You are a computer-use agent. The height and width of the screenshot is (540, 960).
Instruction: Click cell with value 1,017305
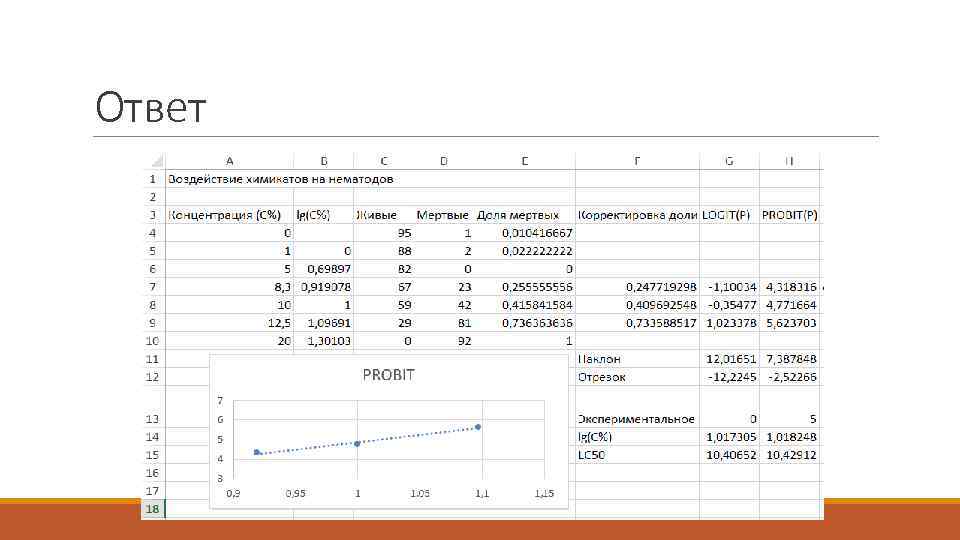tap(729, 437)
